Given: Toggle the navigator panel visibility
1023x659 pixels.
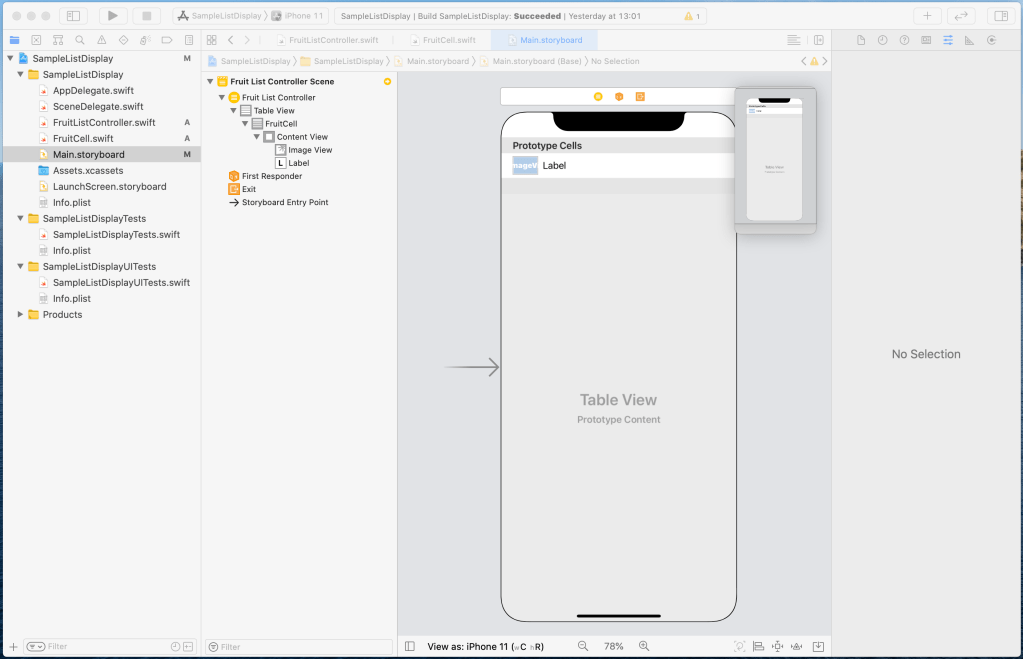Looking at the screenshot, I should pos(73,16).
